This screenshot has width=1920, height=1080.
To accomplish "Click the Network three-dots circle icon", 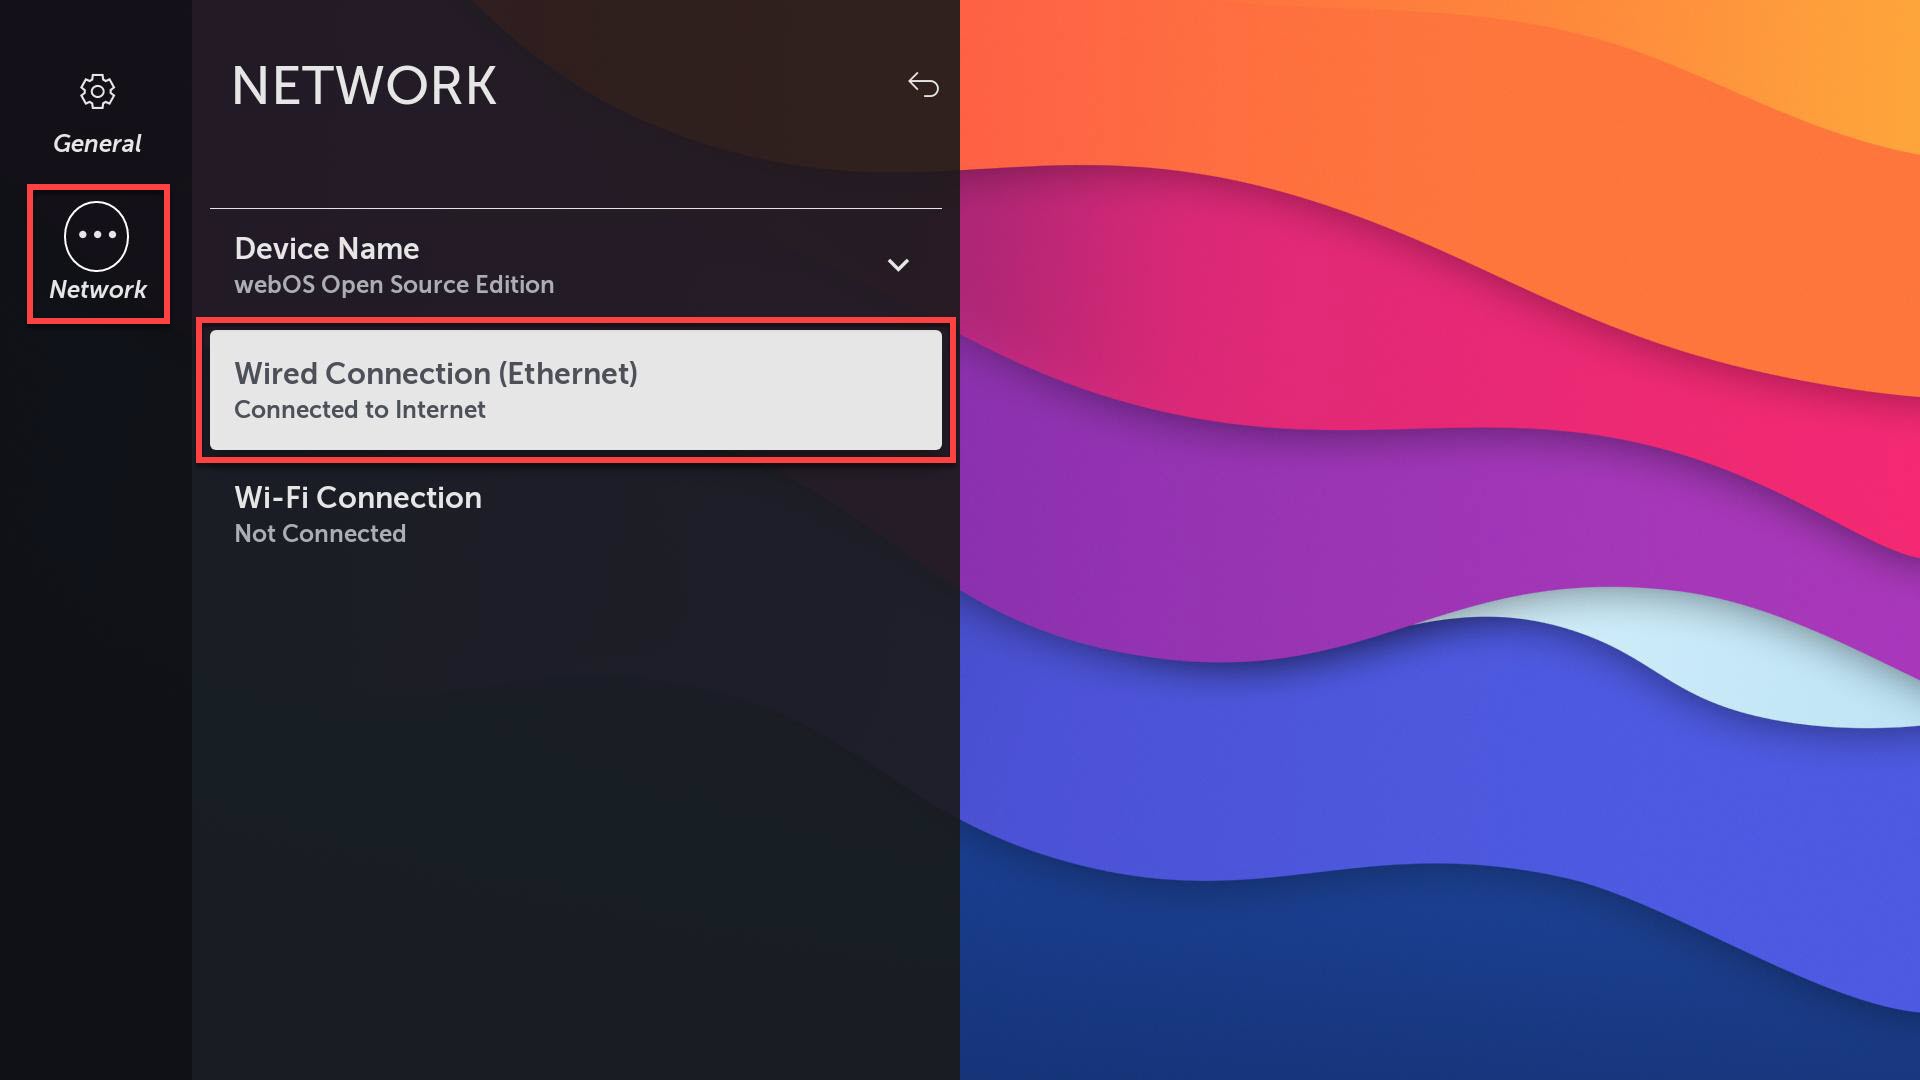I will tap(97, 236).
